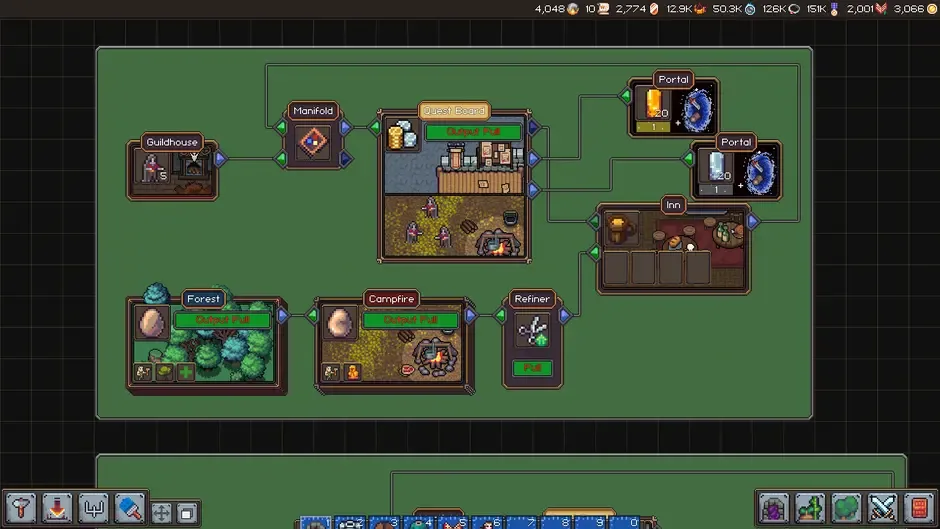Image resolution: width=940 pixels, height=529 pixels.
Task: Open the red book icon
Action: click(919, 509)
